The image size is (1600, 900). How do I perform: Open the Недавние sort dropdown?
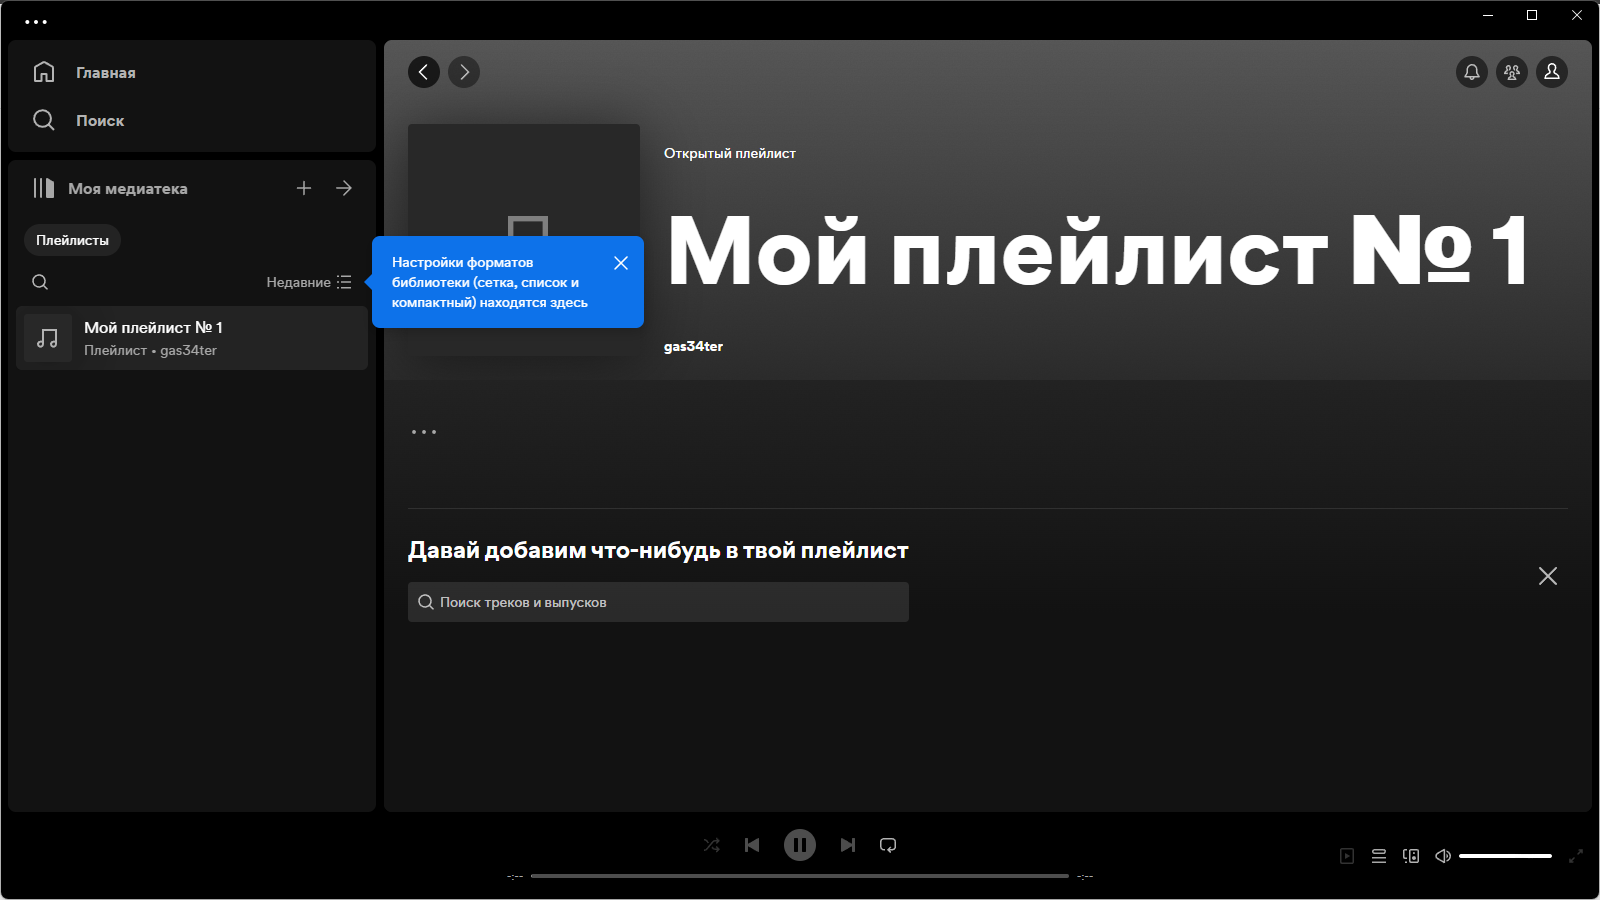(x=309, y=282)
